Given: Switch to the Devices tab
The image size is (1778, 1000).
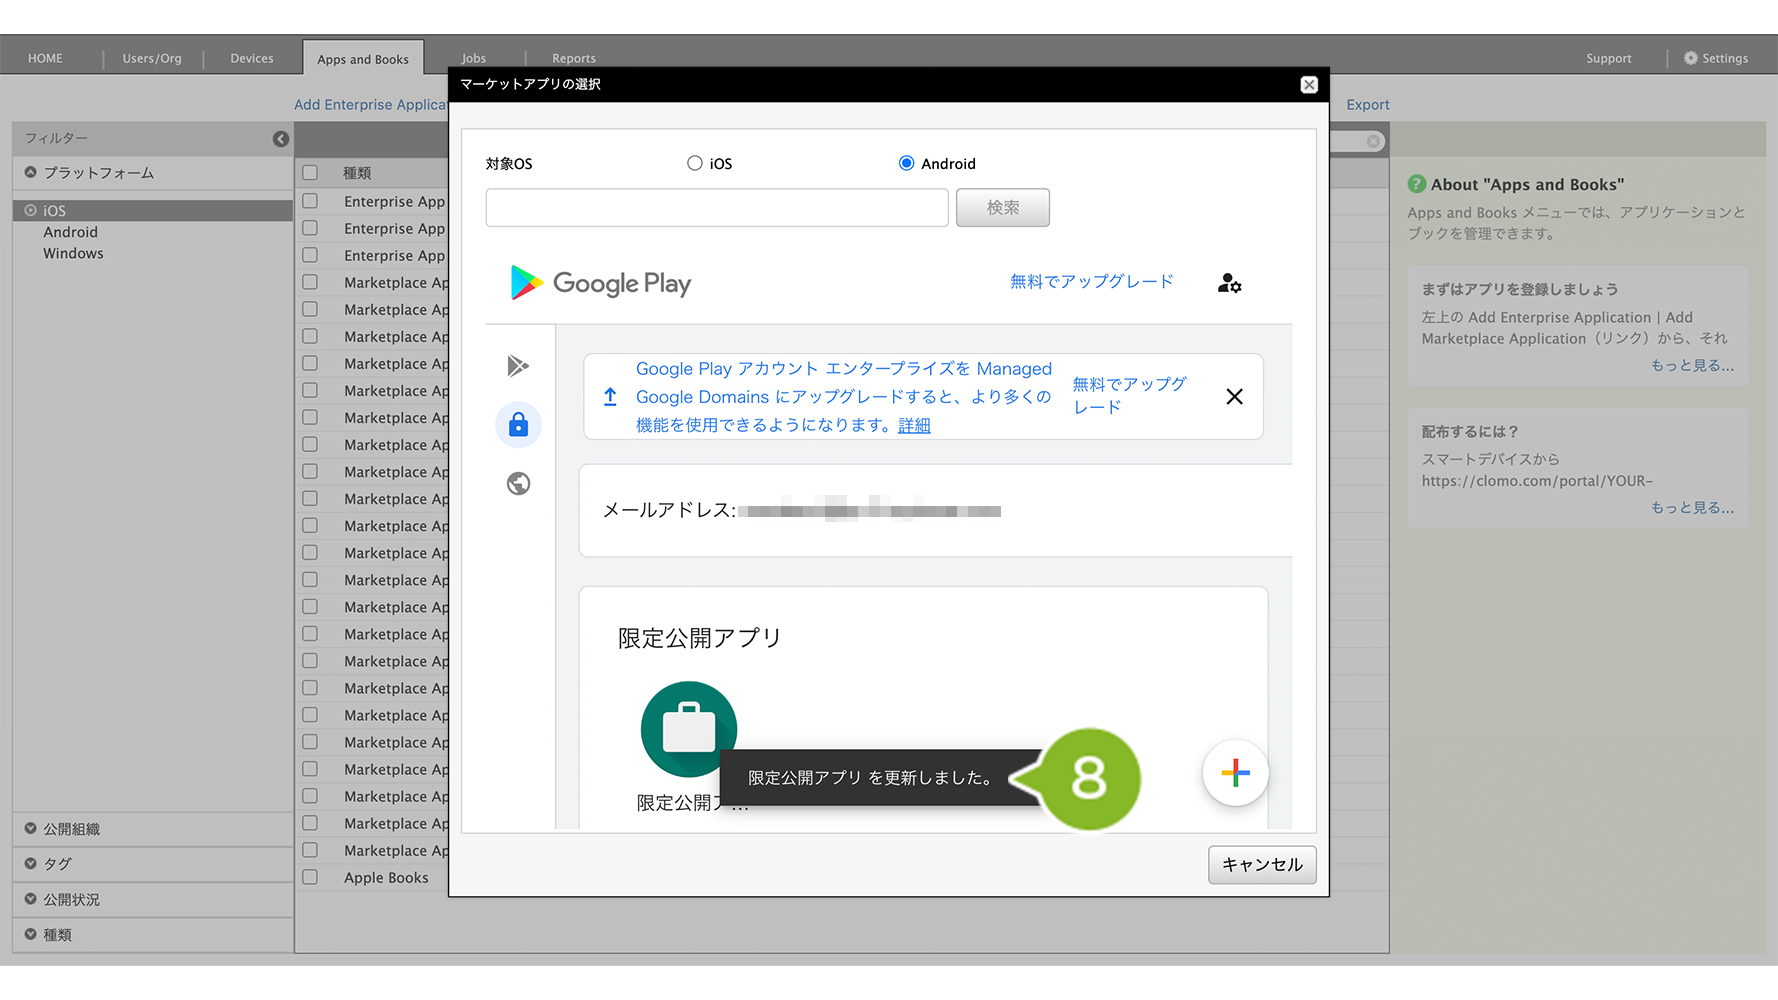Looking at the screenshot, I should pyautogui.click(x=252, y=58).
